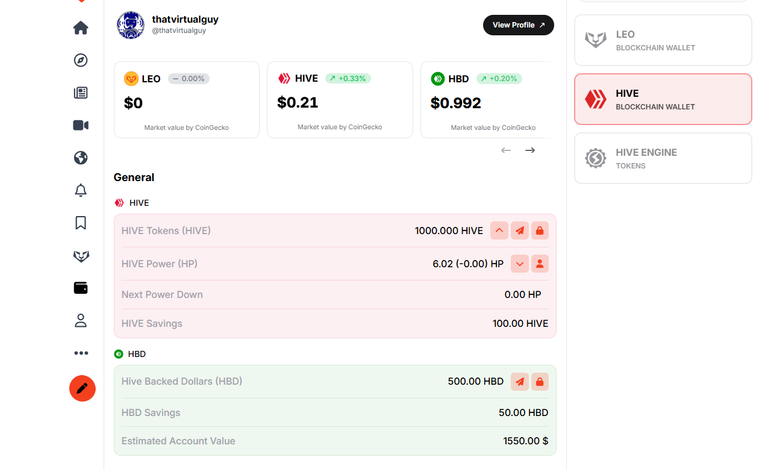Click the HBD Savings label
The height and width of the screenshot is (470, 768).
(151, 413)
